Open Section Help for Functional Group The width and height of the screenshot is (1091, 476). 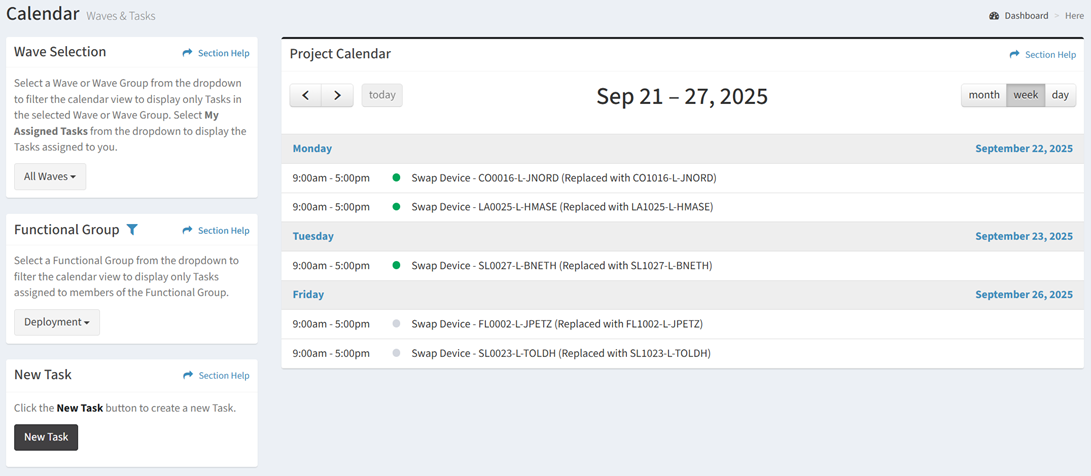[x=216, y=231]
